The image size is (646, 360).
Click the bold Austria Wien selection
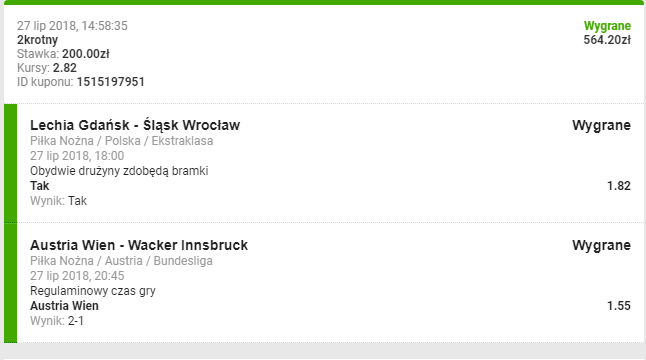point(64,306)
